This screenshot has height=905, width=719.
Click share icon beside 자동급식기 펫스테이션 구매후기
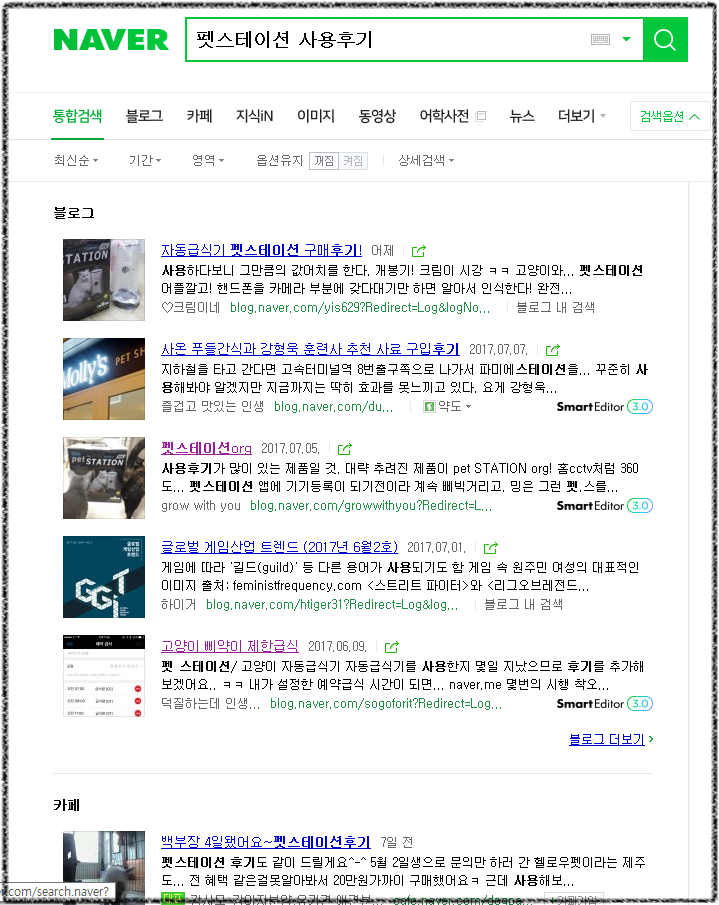(418, 251)
